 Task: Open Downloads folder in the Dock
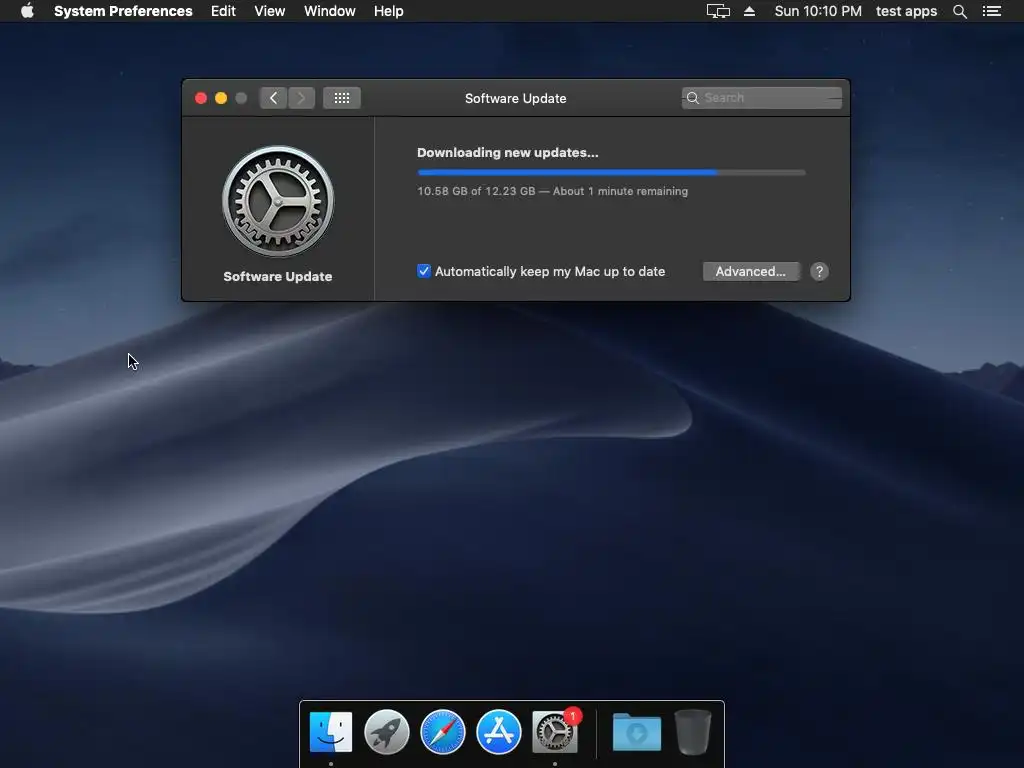[637, 732]
